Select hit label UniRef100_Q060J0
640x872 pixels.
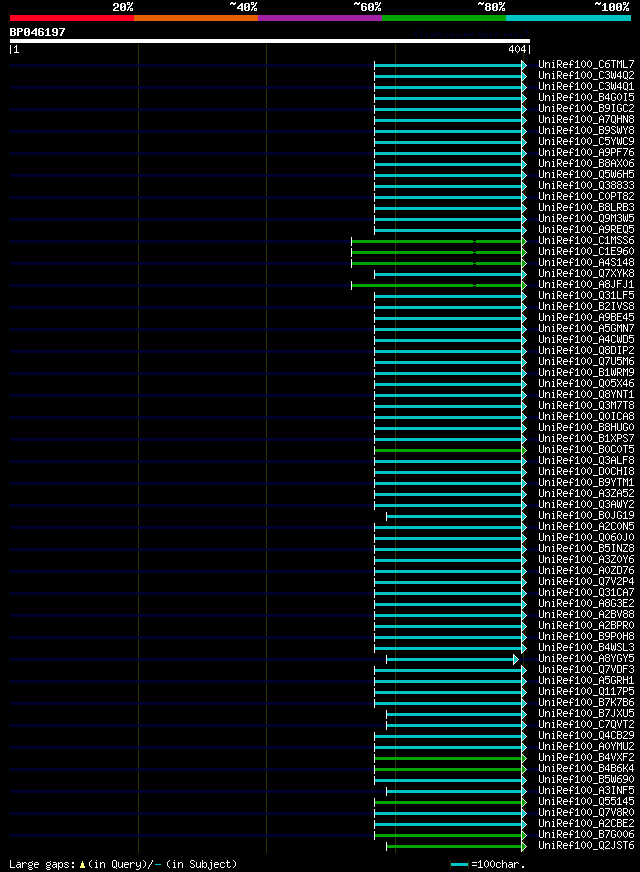tap(586, 538)
